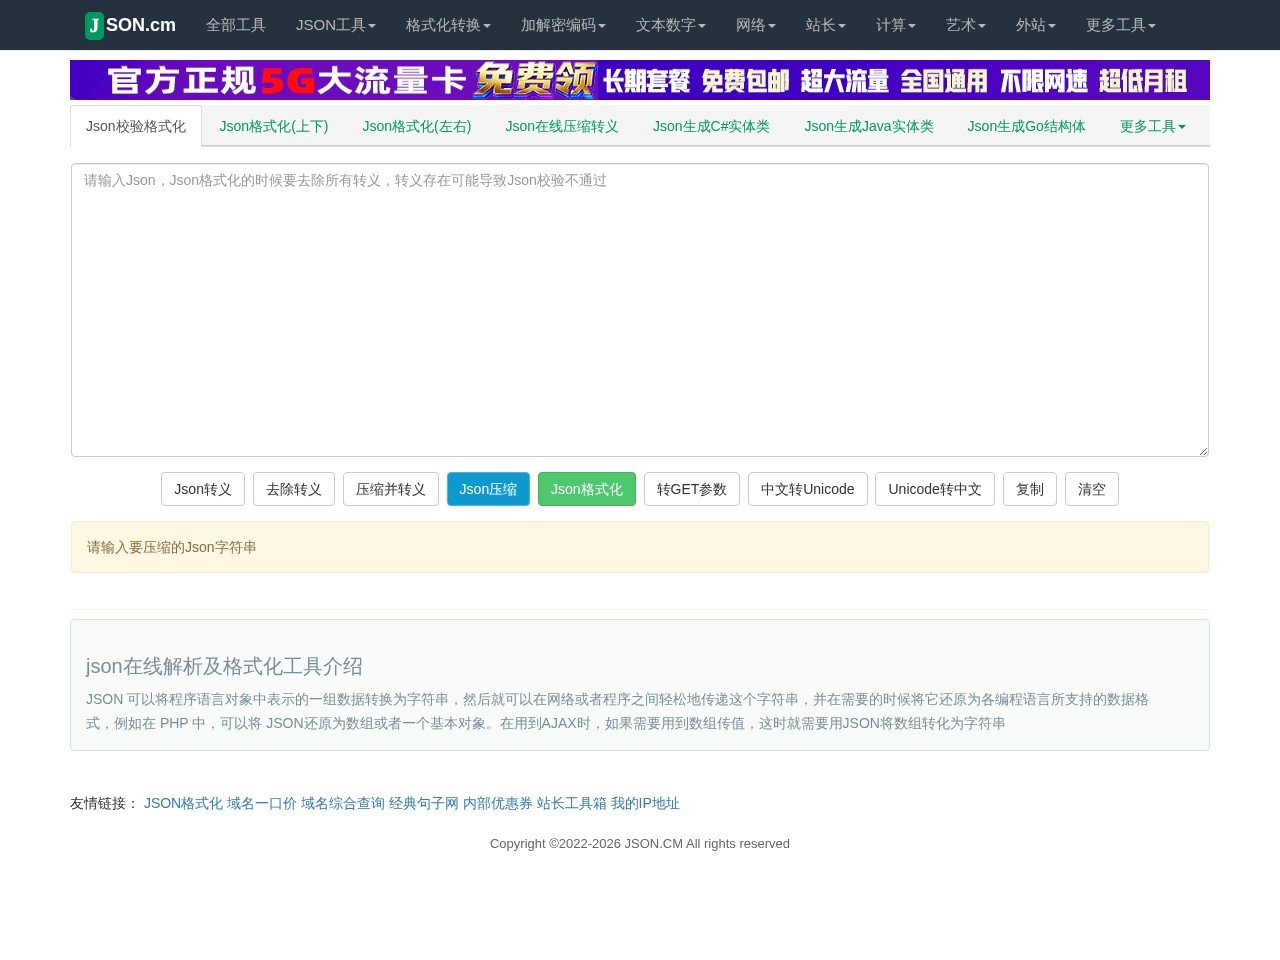Switch to Json在线压缩转义 tab
Viewport: 1280px width, 960px height.
tap(562, 126)
